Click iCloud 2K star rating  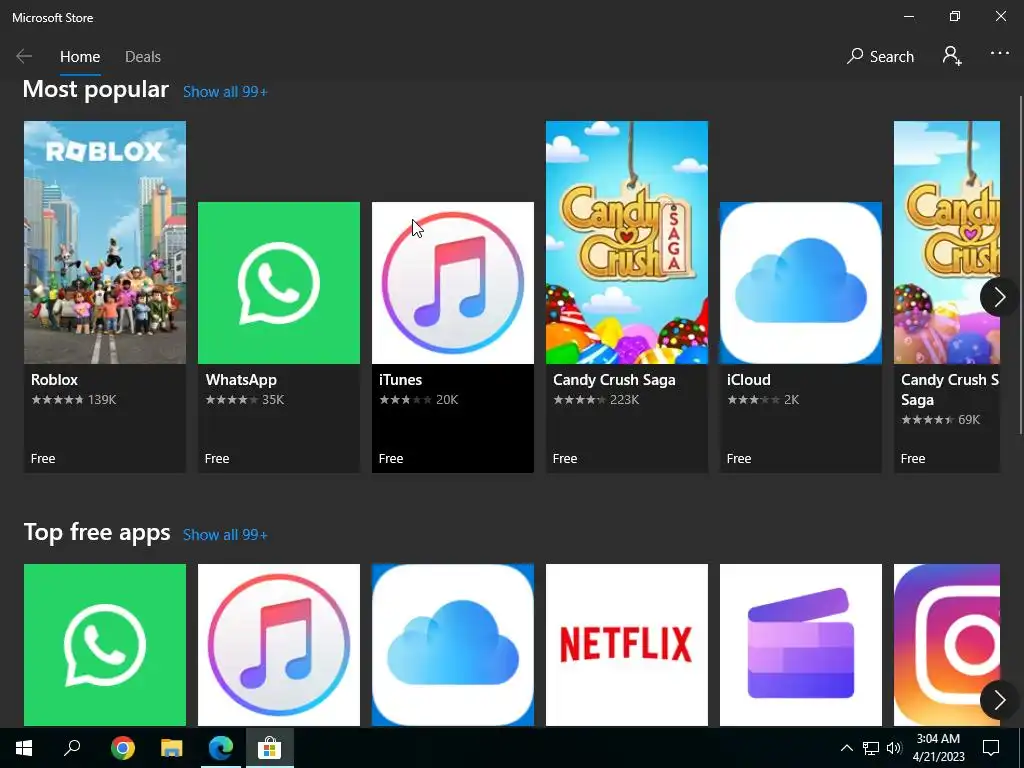pos(763,400)
